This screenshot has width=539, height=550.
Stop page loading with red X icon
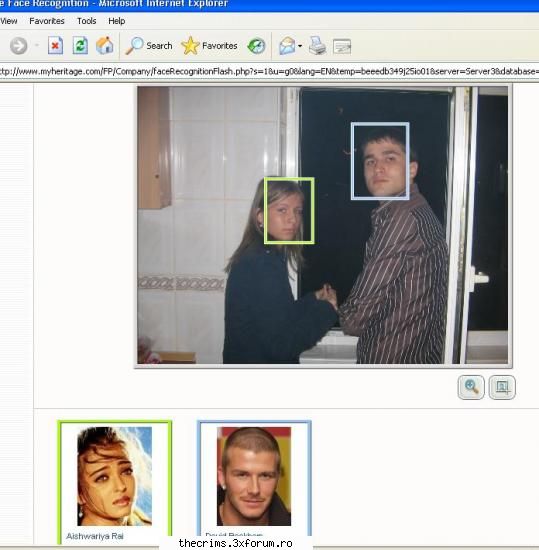(55, 46)
